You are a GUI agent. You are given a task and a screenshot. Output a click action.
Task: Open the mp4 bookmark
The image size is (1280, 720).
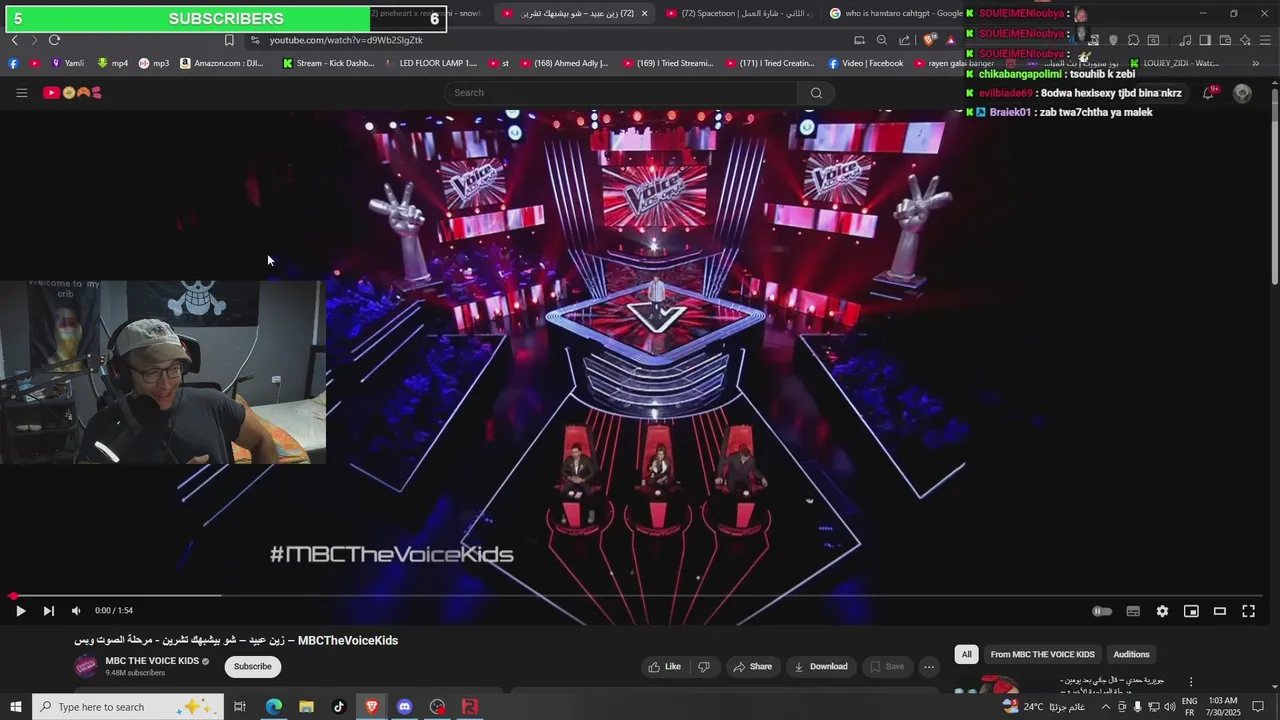click(x=112, y=63)
